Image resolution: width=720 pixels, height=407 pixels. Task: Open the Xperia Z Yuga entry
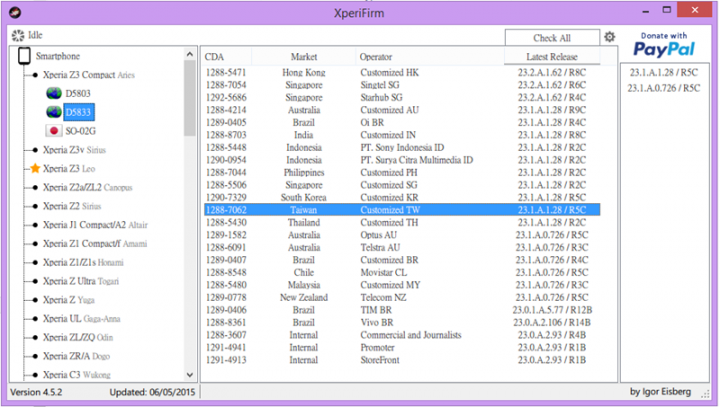pos(68,300)
